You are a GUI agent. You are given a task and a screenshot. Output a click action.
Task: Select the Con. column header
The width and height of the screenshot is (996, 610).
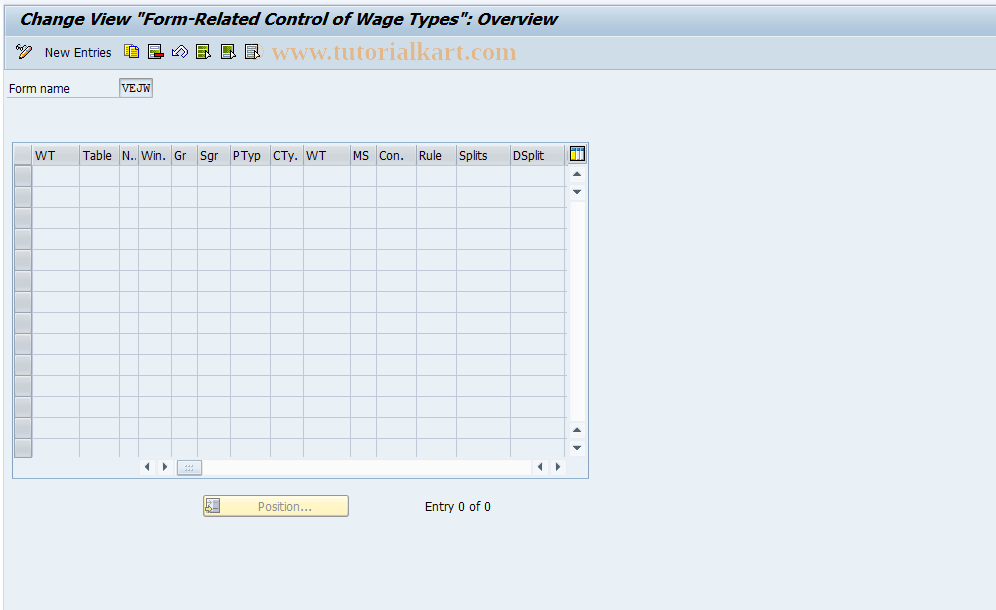point(396,156)
